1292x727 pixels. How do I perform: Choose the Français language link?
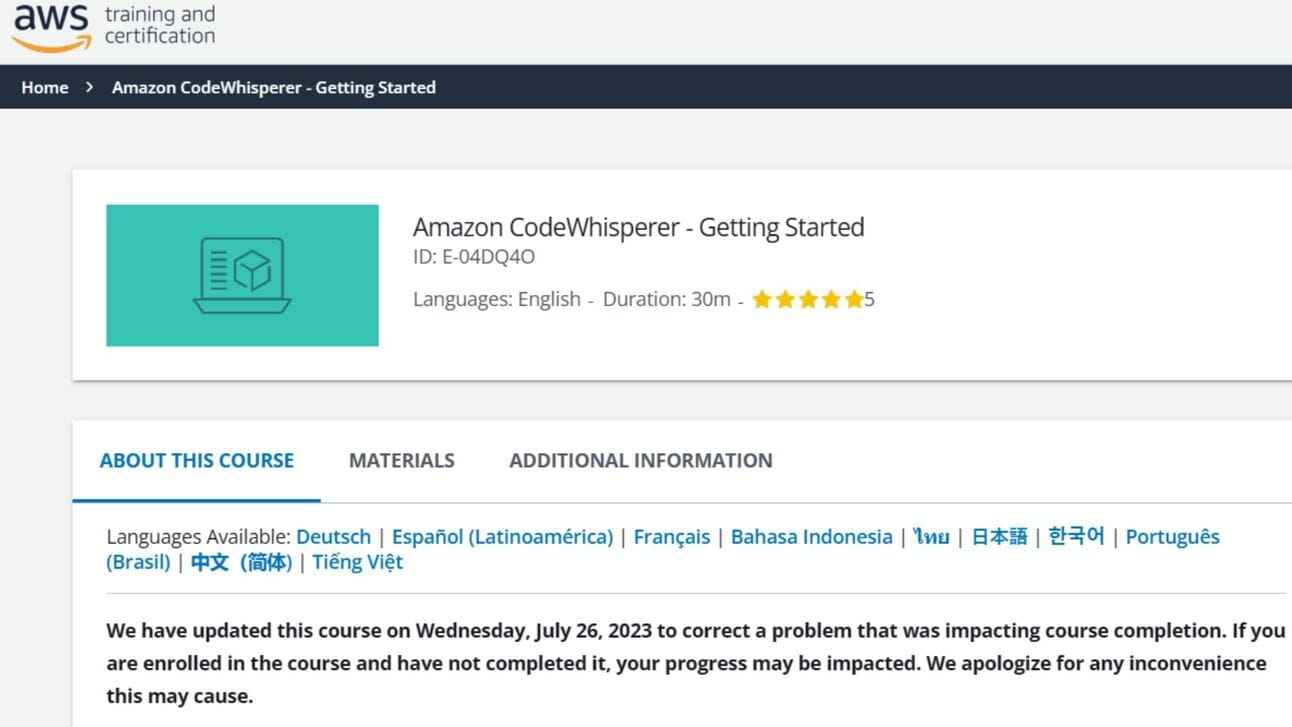coord(671,537)
